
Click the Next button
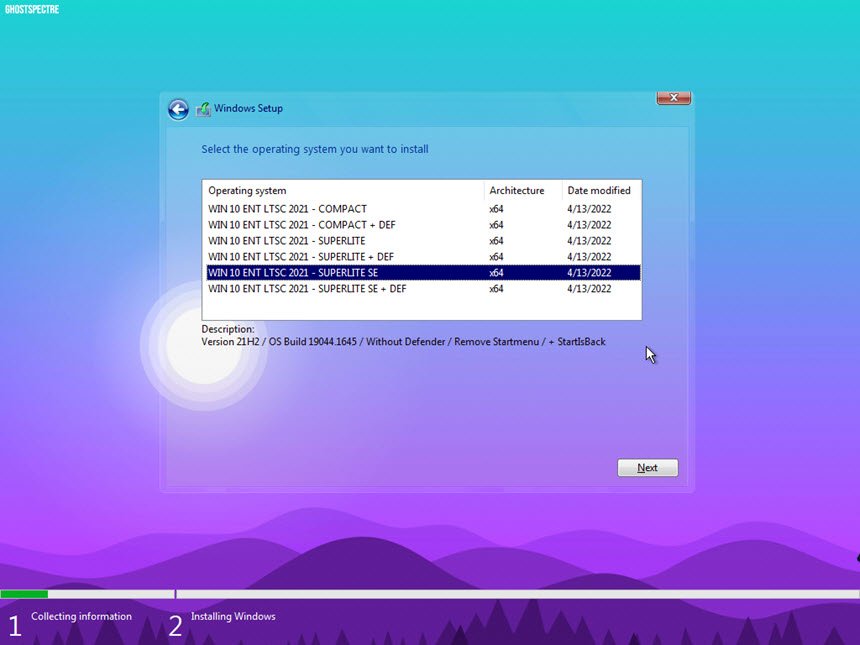click(647, 468)
